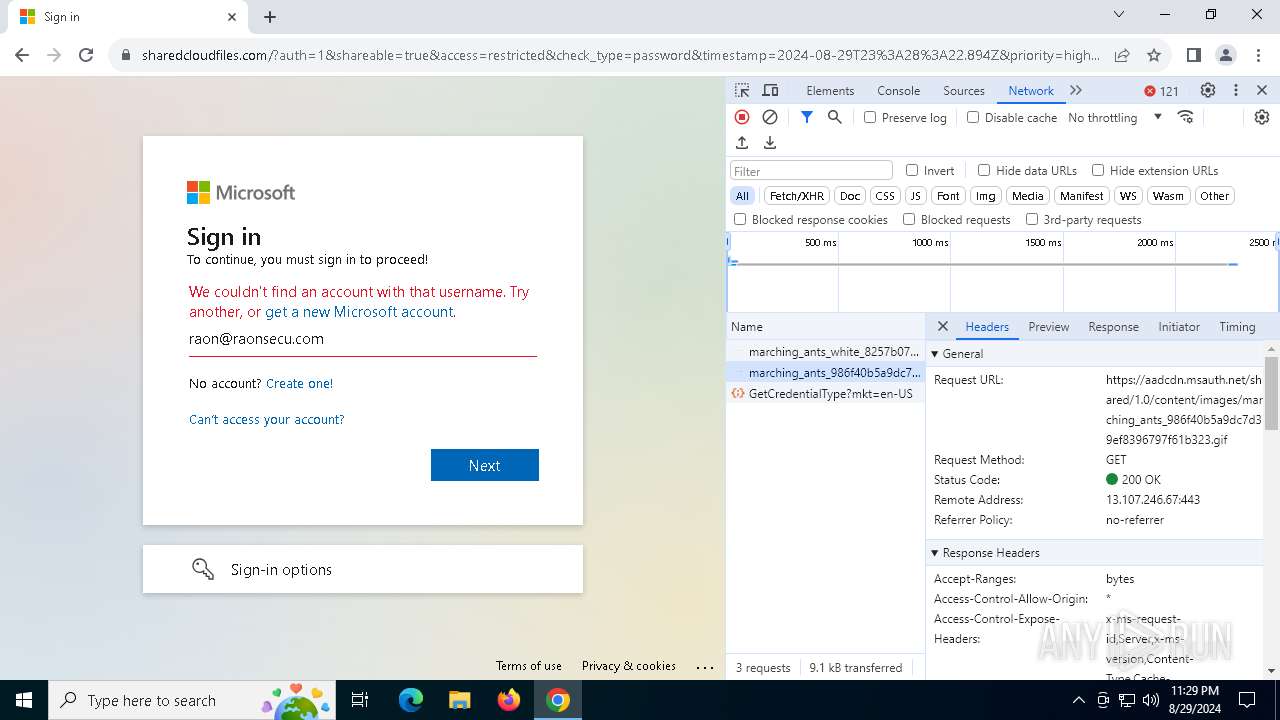
Task: Open tab search chevron in title bar
Action: (x=1119, y=15)
